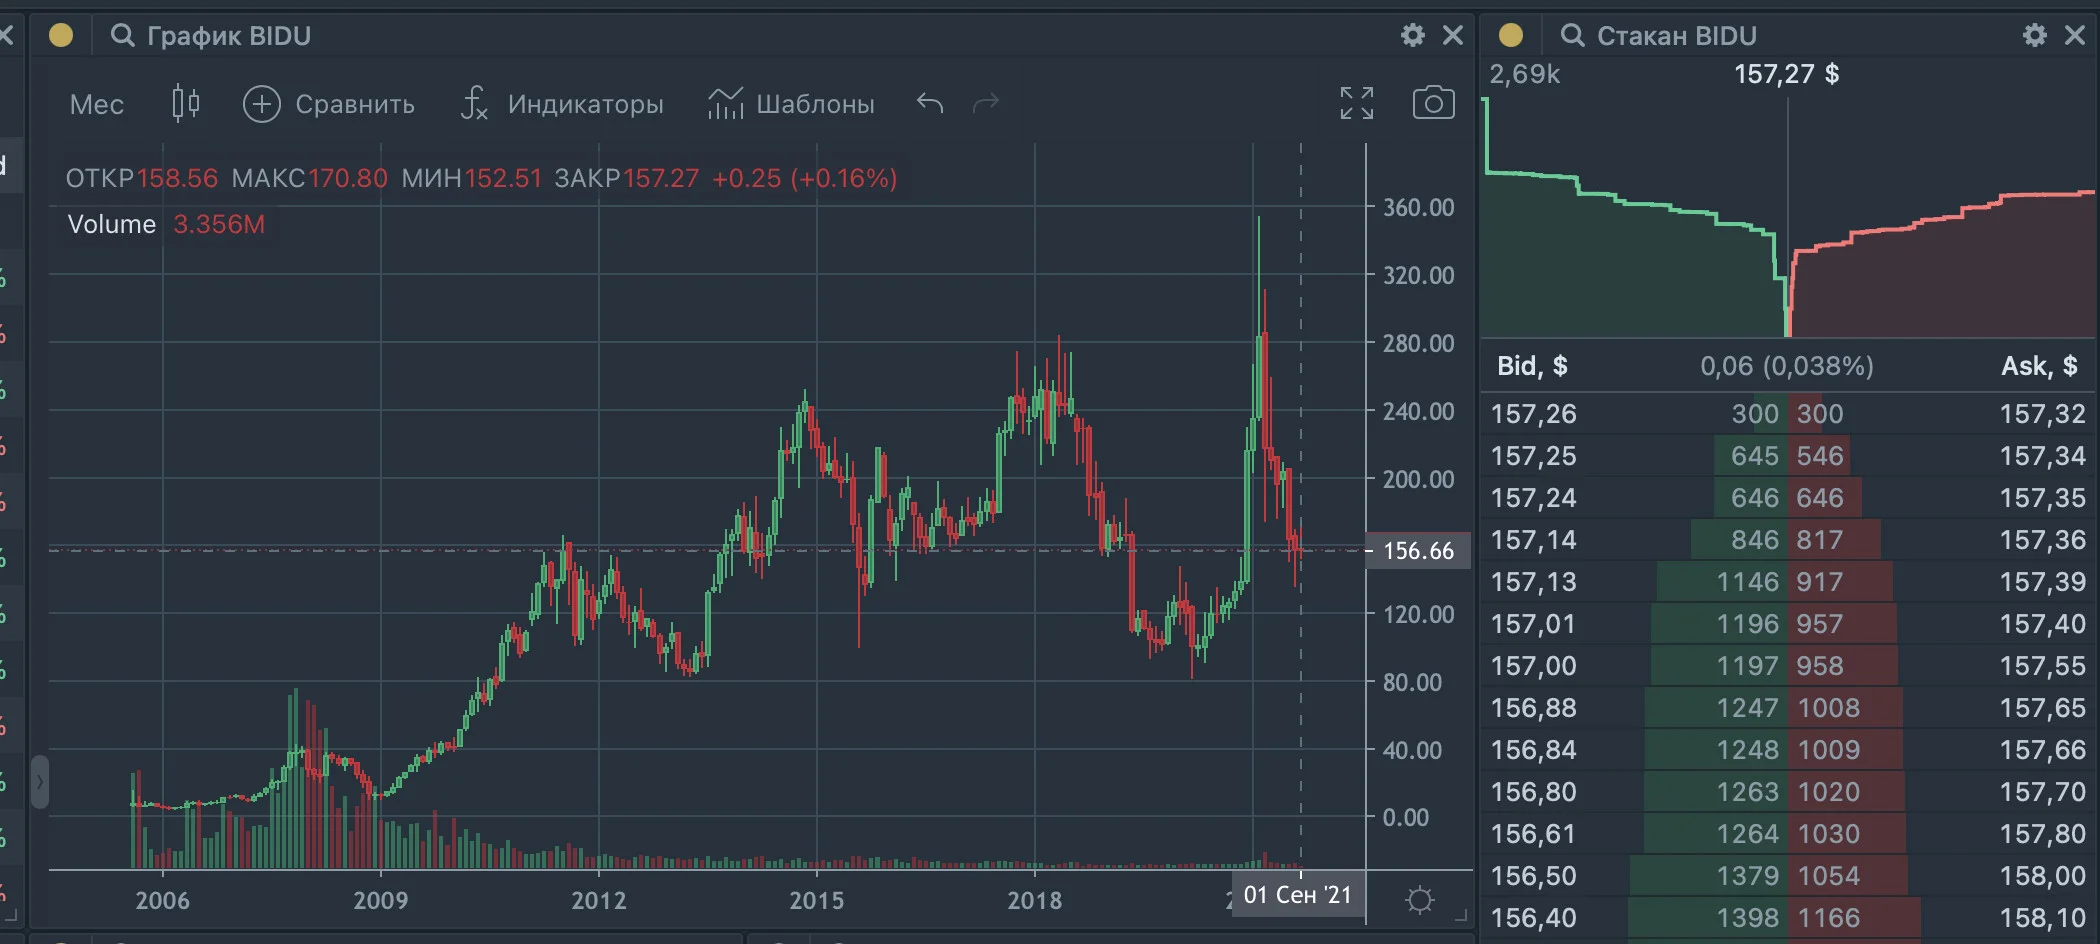Image resolution: width=2100 pixels, height=944 pixels.
Task: Click the 2,69k depth chart volume label
Action: [1524, 74]
